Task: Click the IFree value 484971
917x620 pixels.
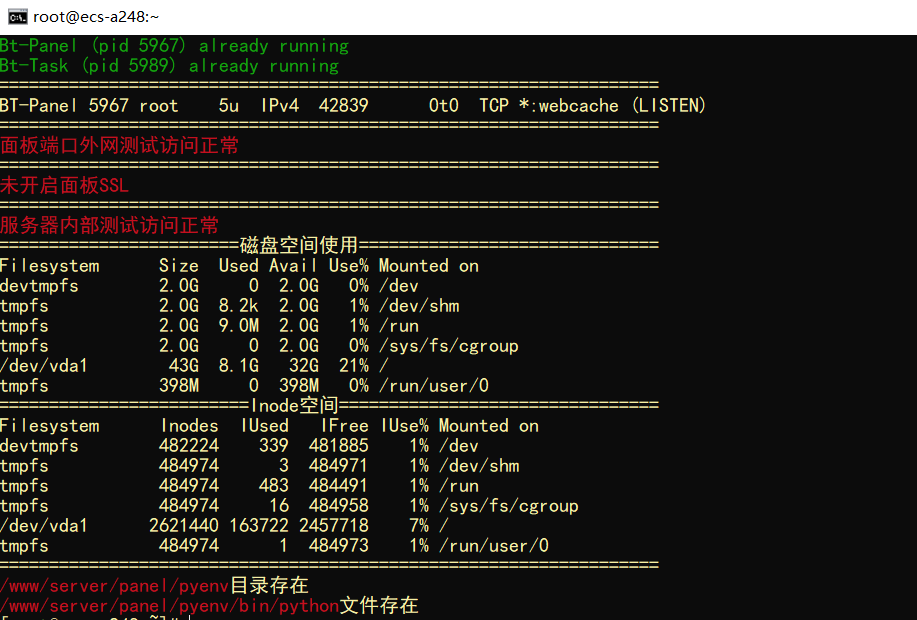Action: tap(339, 466)
